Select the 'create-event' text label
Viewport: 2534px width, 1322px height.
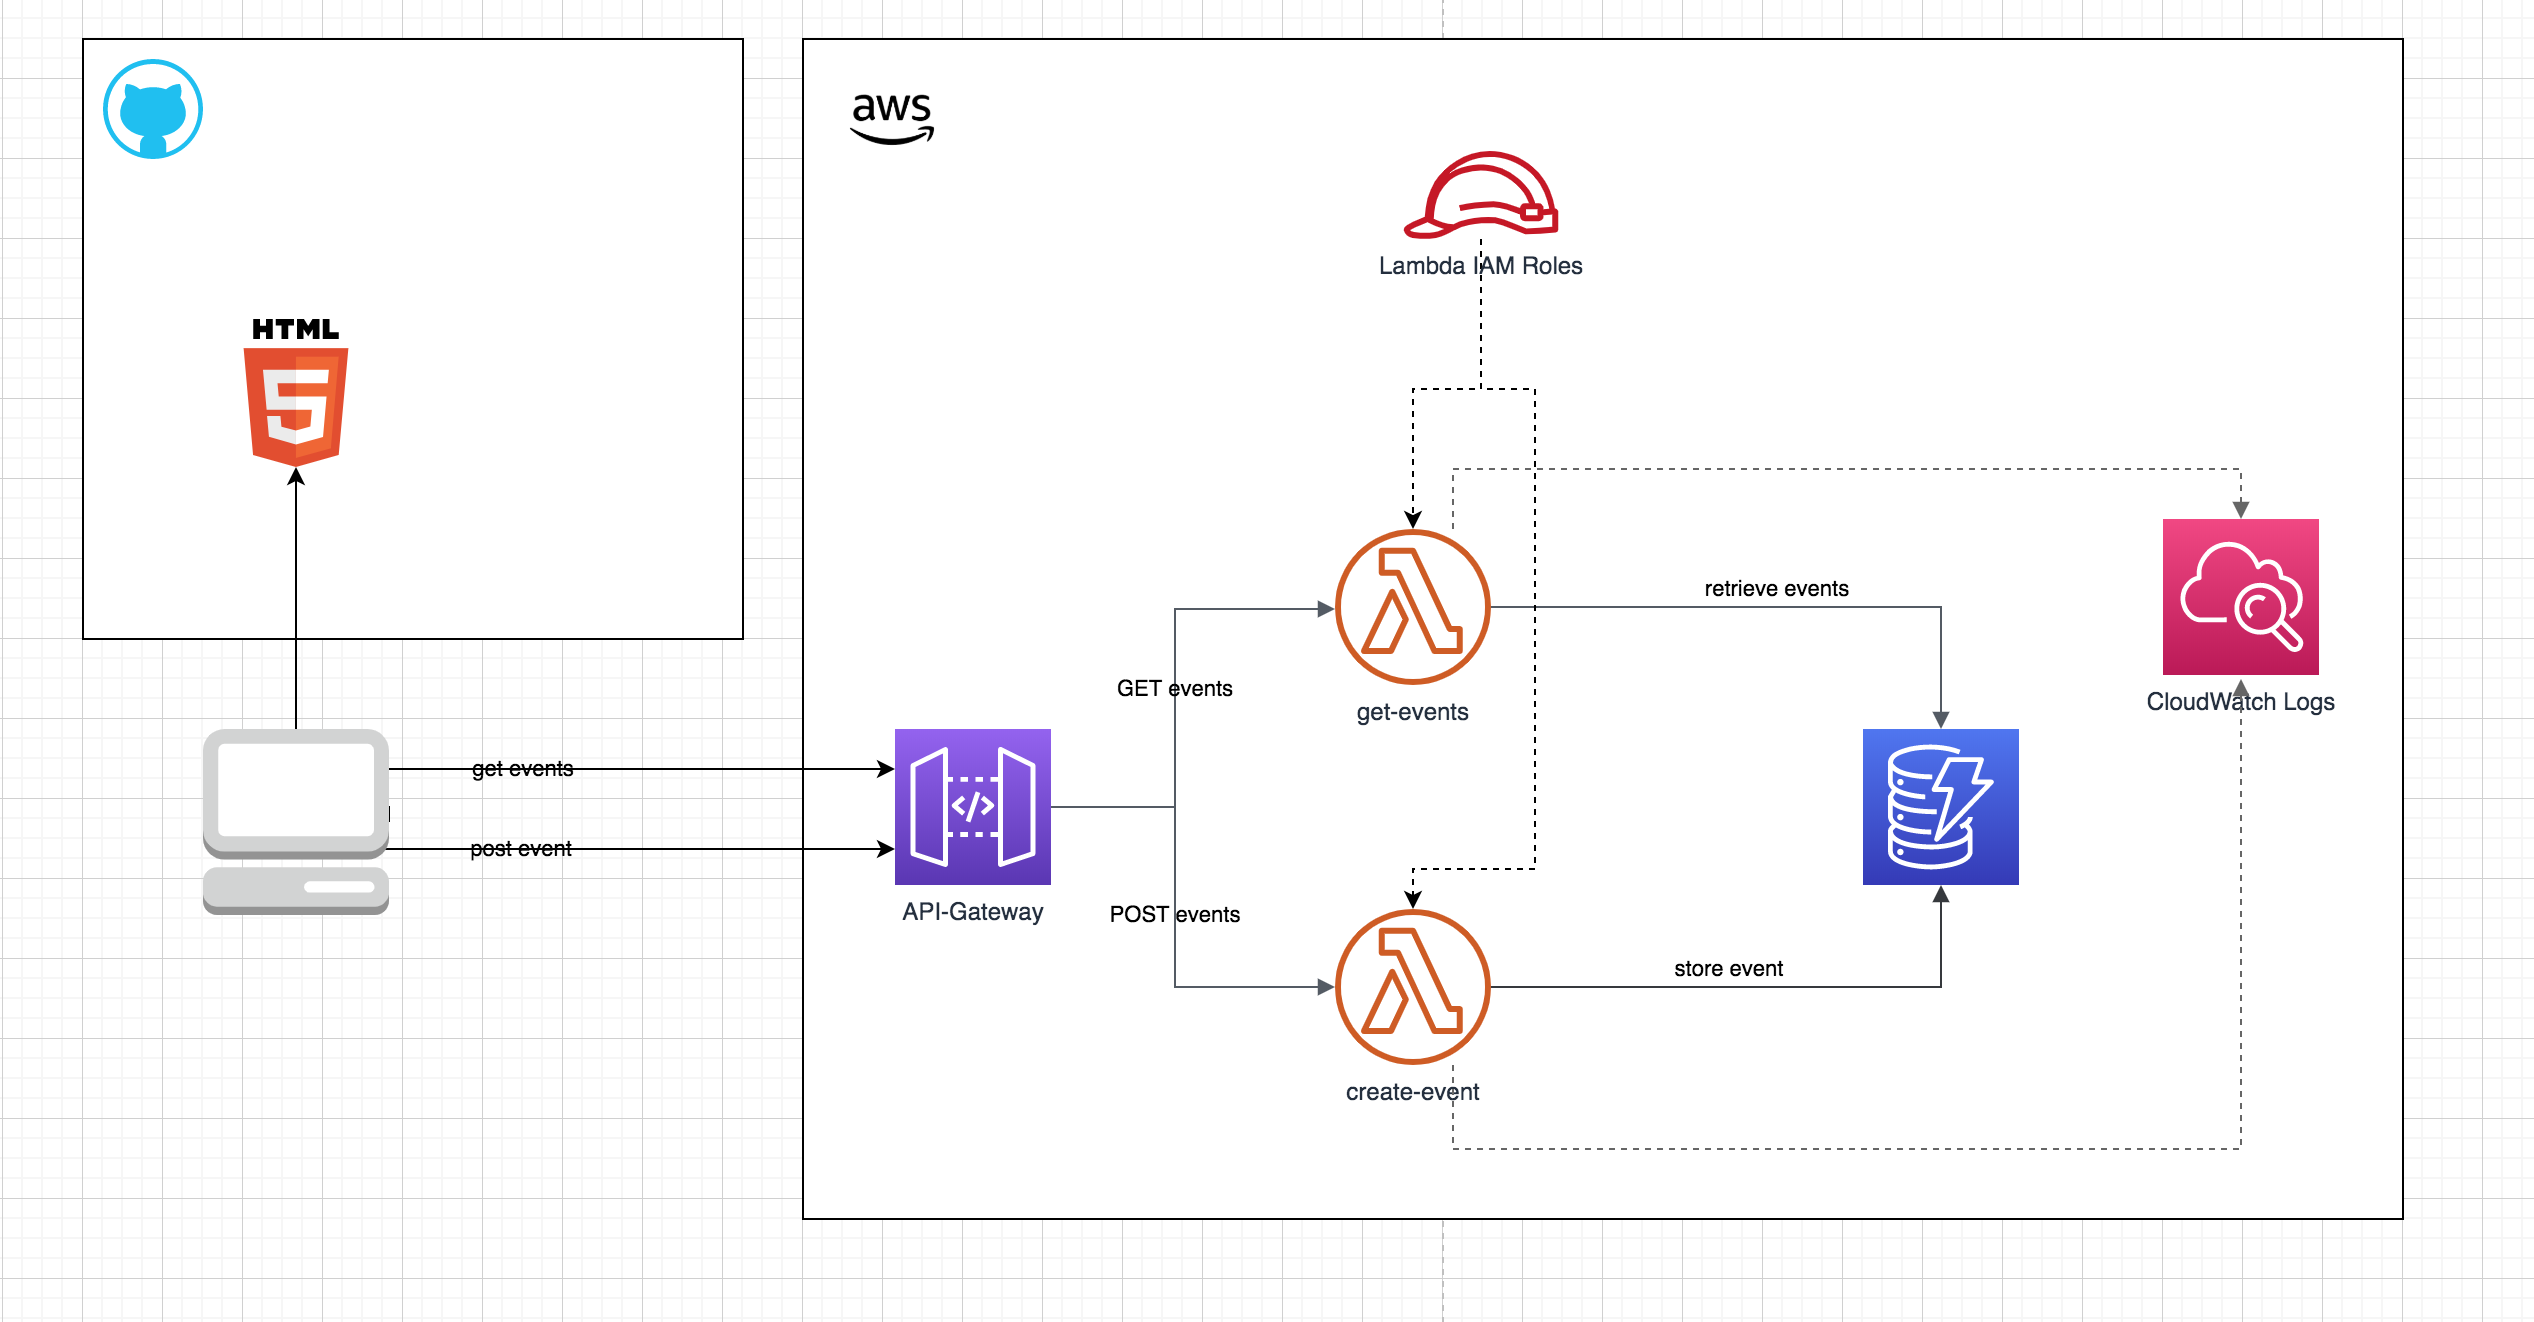1411,1092
